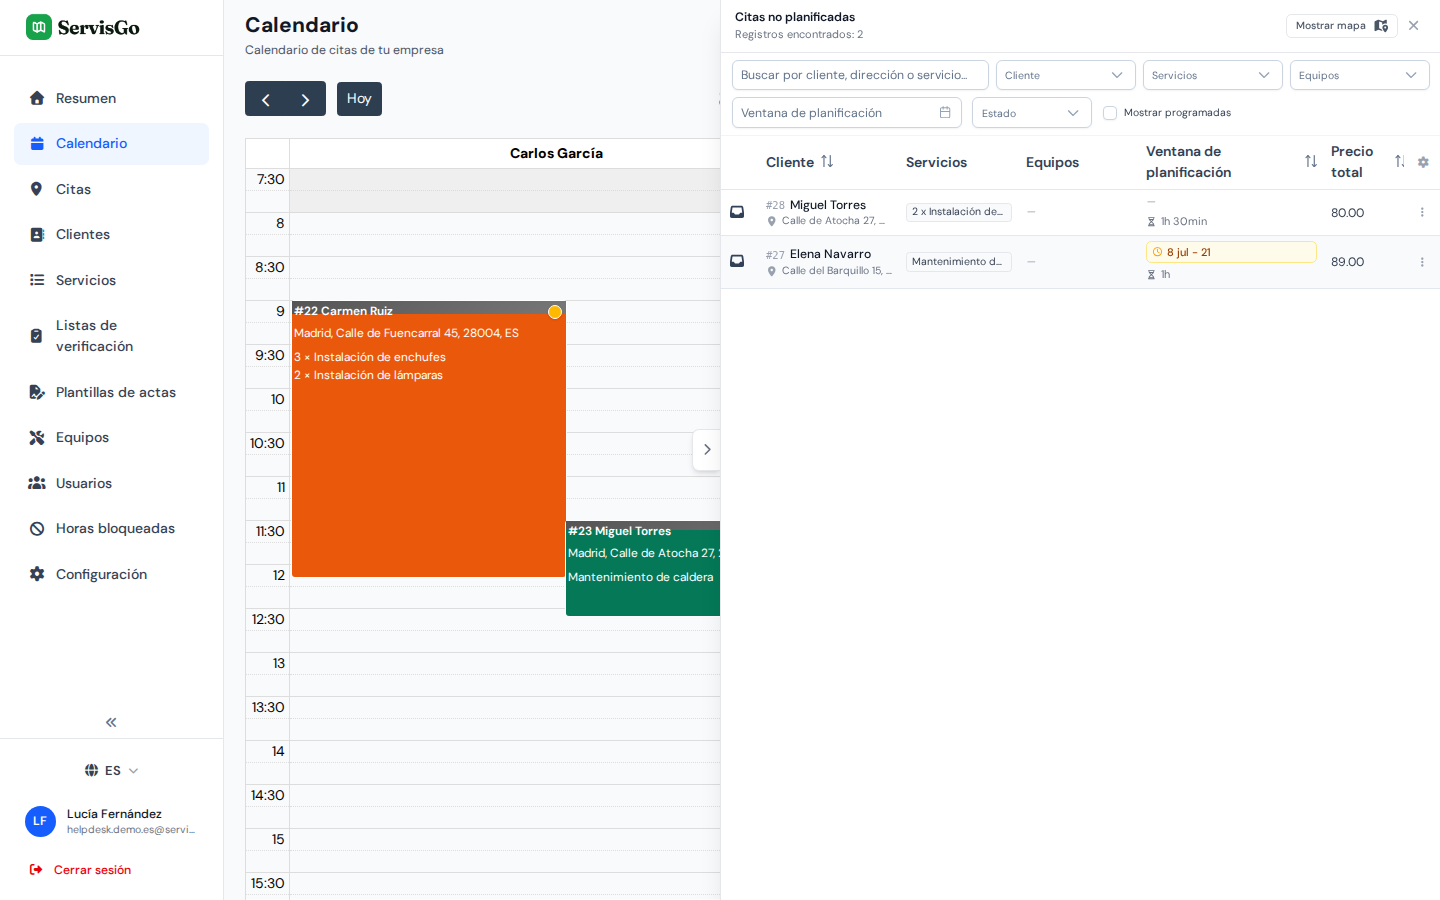Collapse the sidebar with double chevron icon
This screenshot has width=1440, height=900.
[111, 722]
